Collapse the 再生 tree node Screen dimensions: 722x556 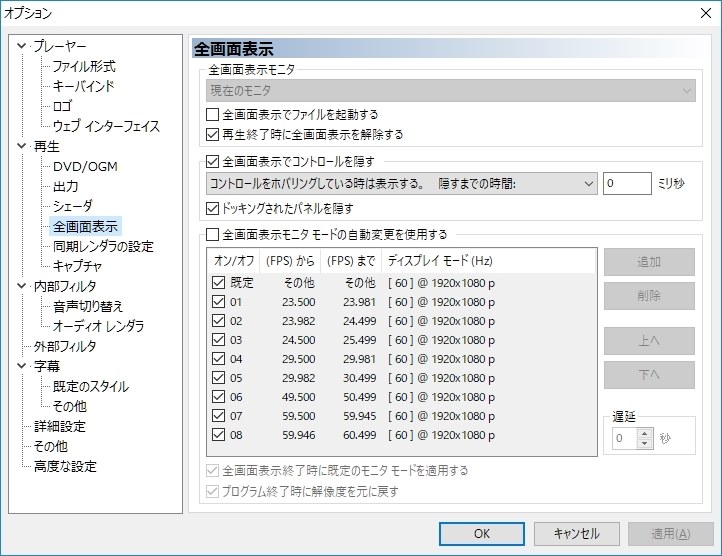pyautogui.click(x=21, y=146)
